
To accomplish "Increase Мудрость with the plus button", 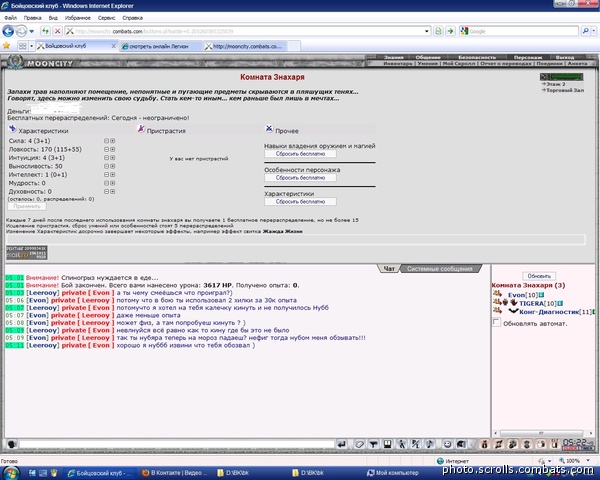I will tap(112, 183).
